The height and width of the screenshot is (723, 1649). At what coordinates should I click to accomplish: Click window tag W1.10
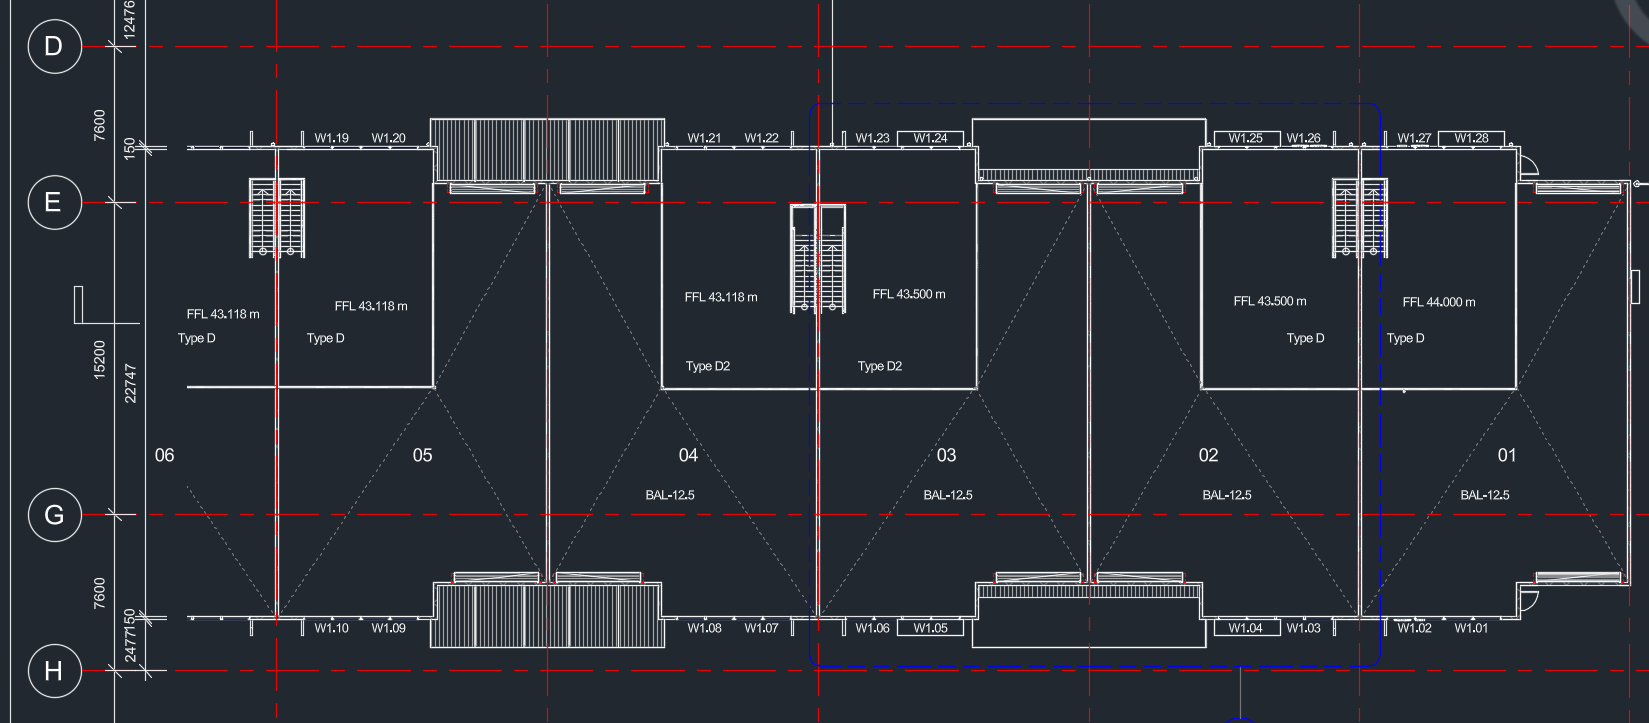point(332,628)
